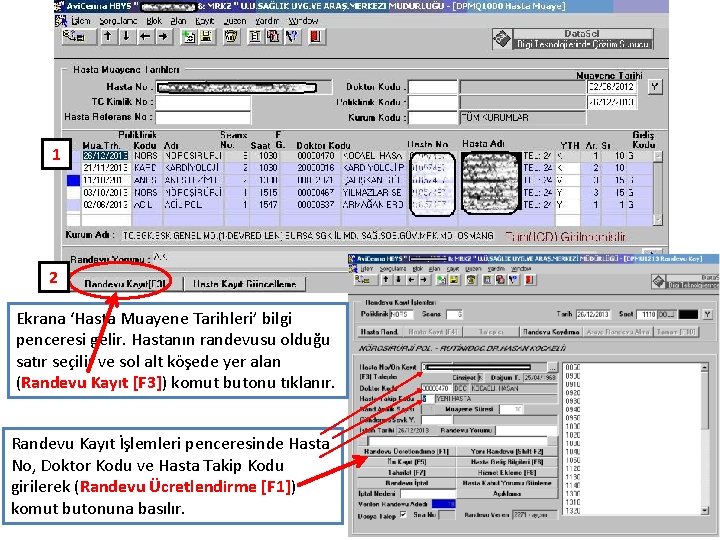Click right arrow icon in Hasta Muayene toolbar
Viewport: 720px width, 540px height.
[163, 37]
